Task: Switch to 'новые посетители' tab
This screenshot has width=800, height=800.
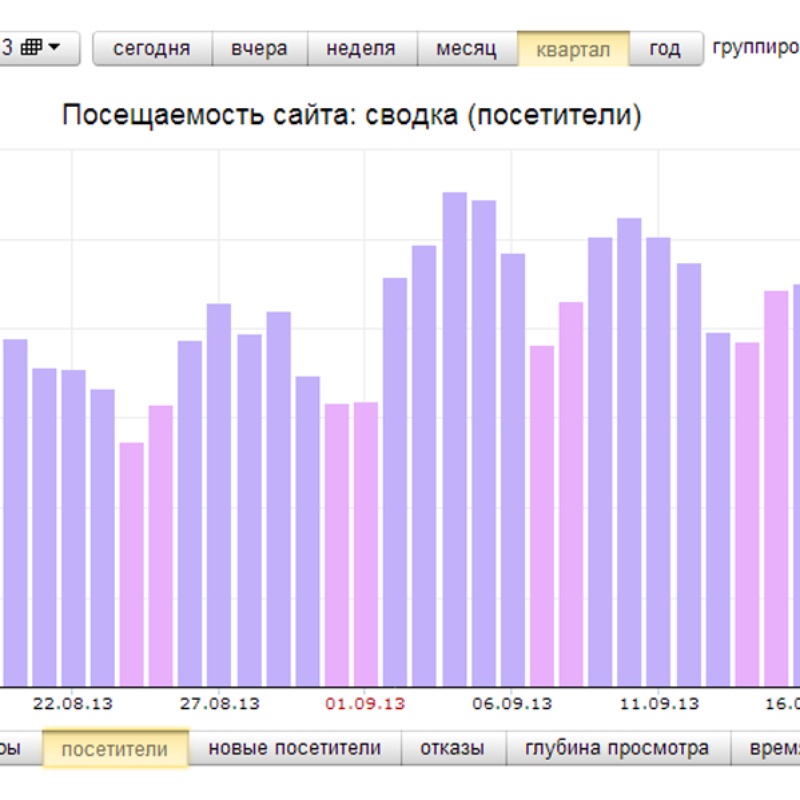Action: [x=294, y=748]
